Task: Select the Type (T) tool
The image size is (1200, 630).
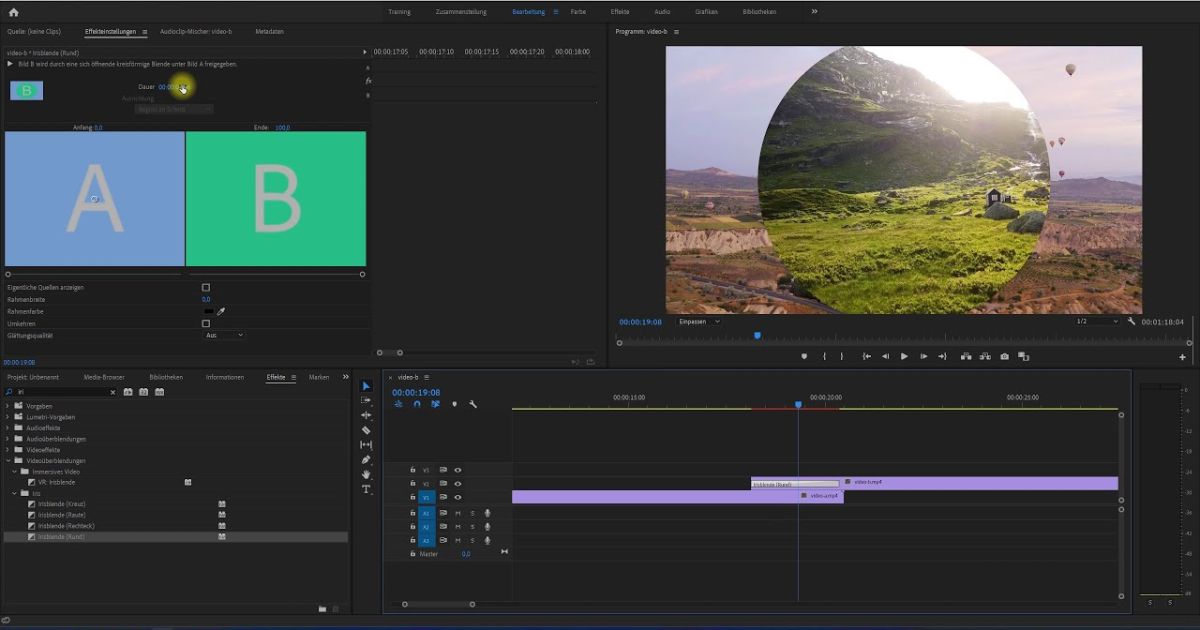Action: 366,489
